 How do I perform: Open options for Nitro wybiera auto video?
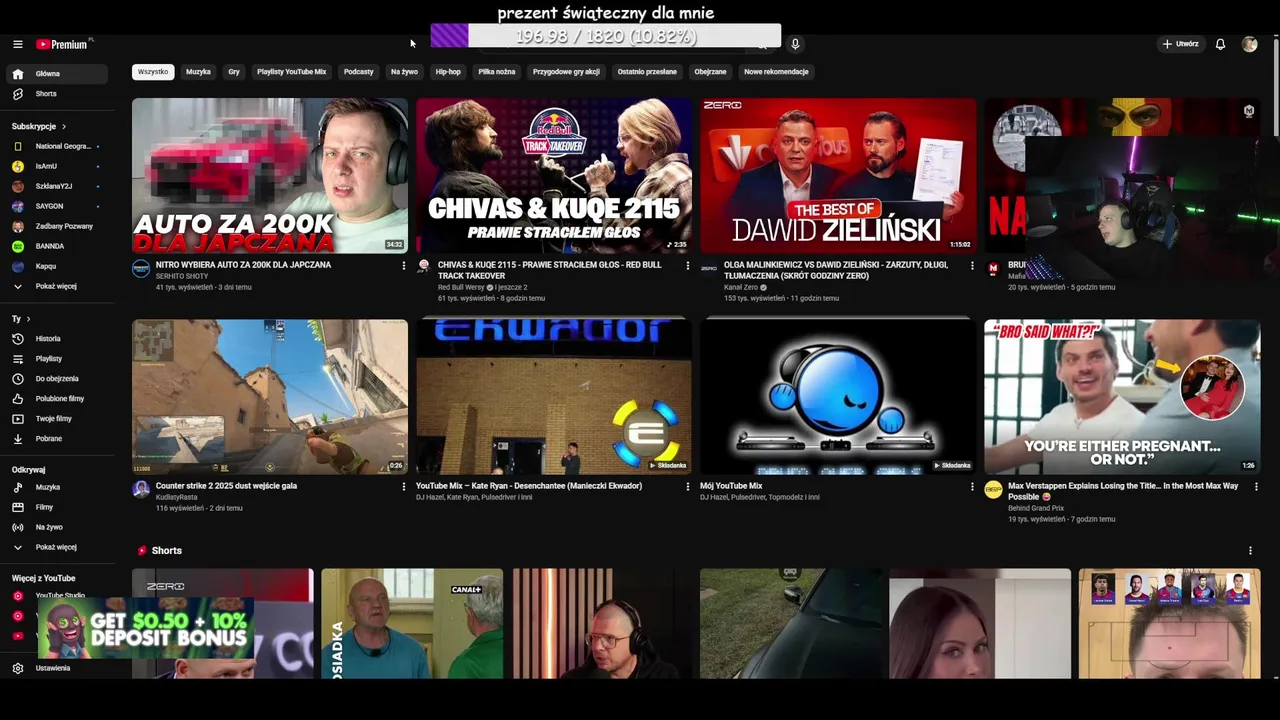(x=404, y=266)
